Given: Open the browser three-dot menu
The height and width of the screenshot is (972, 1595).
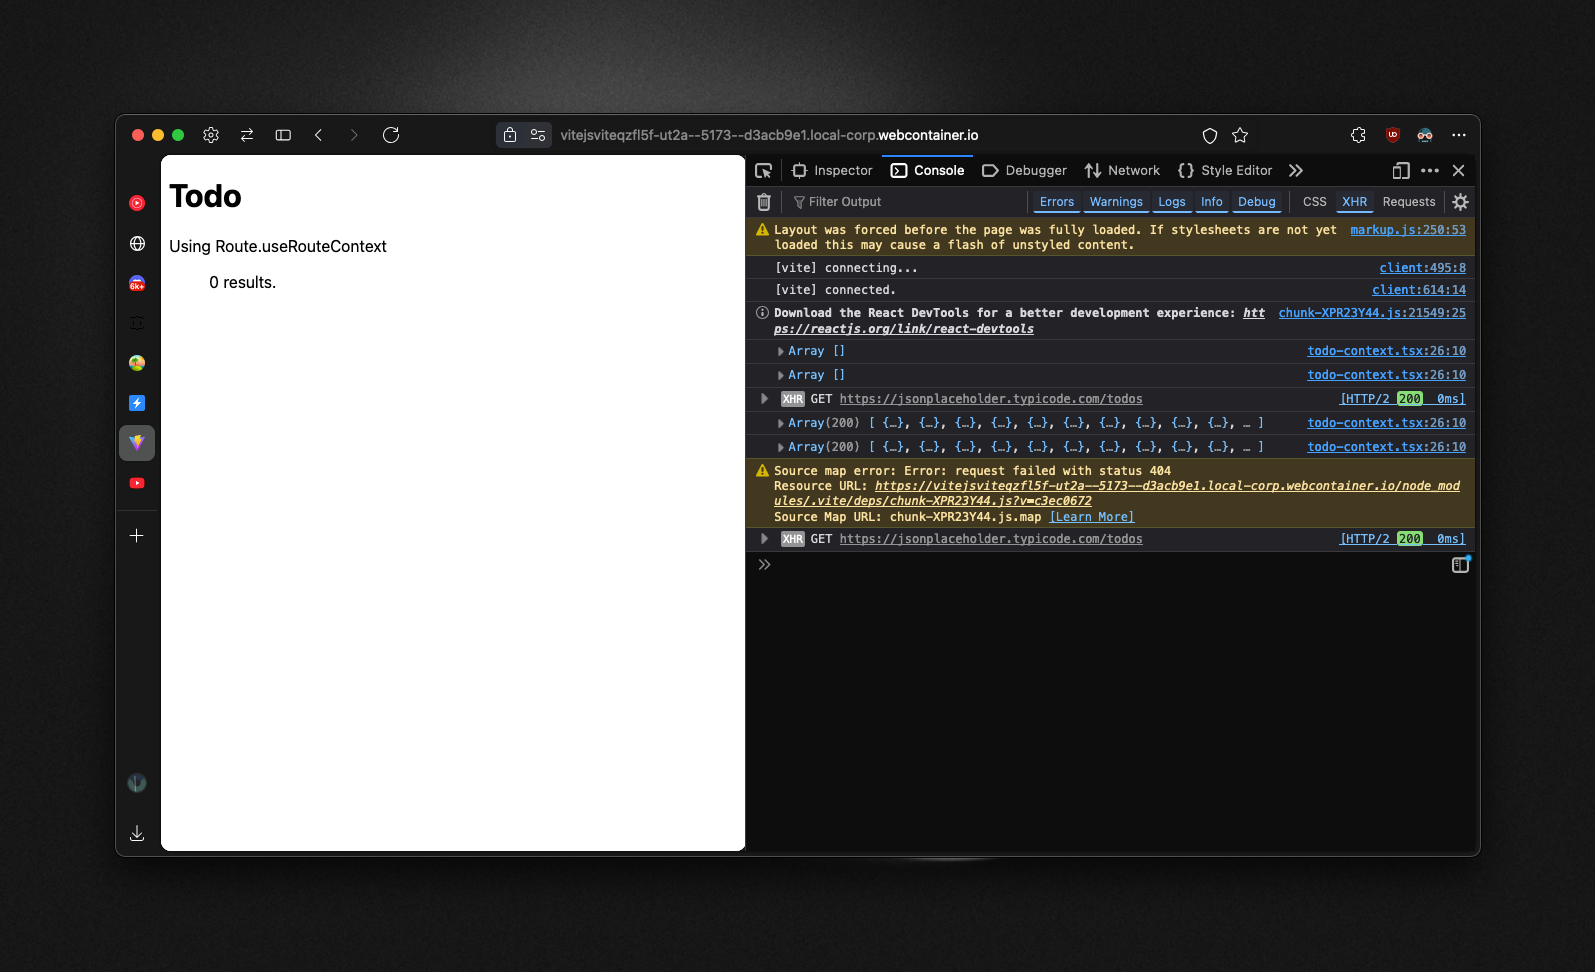Looking at the screenshot, I should click(1459, 135).
